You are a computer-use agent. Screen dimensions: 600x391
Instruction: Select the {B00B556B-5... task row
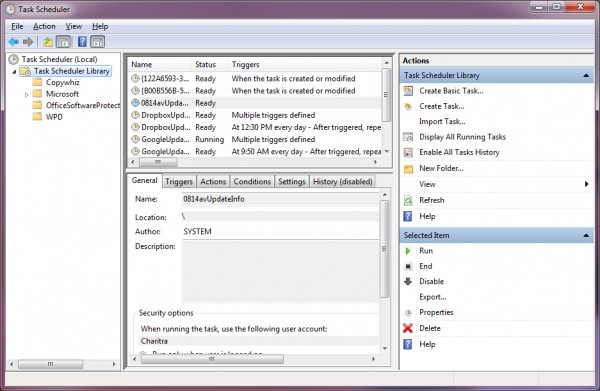pyautogui.click(x=255, y=91)
